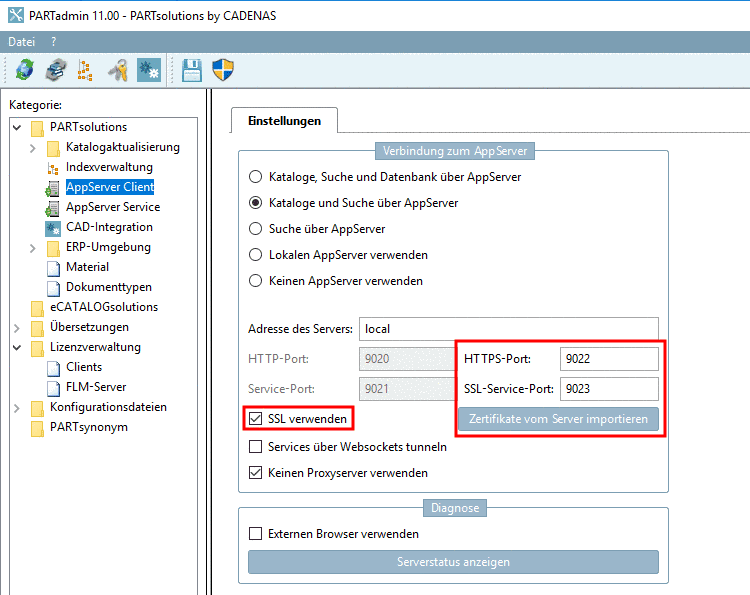750x595 pixels.
Task: Click the Dokumenttypen document icon
Action: (x=54, y=288)
